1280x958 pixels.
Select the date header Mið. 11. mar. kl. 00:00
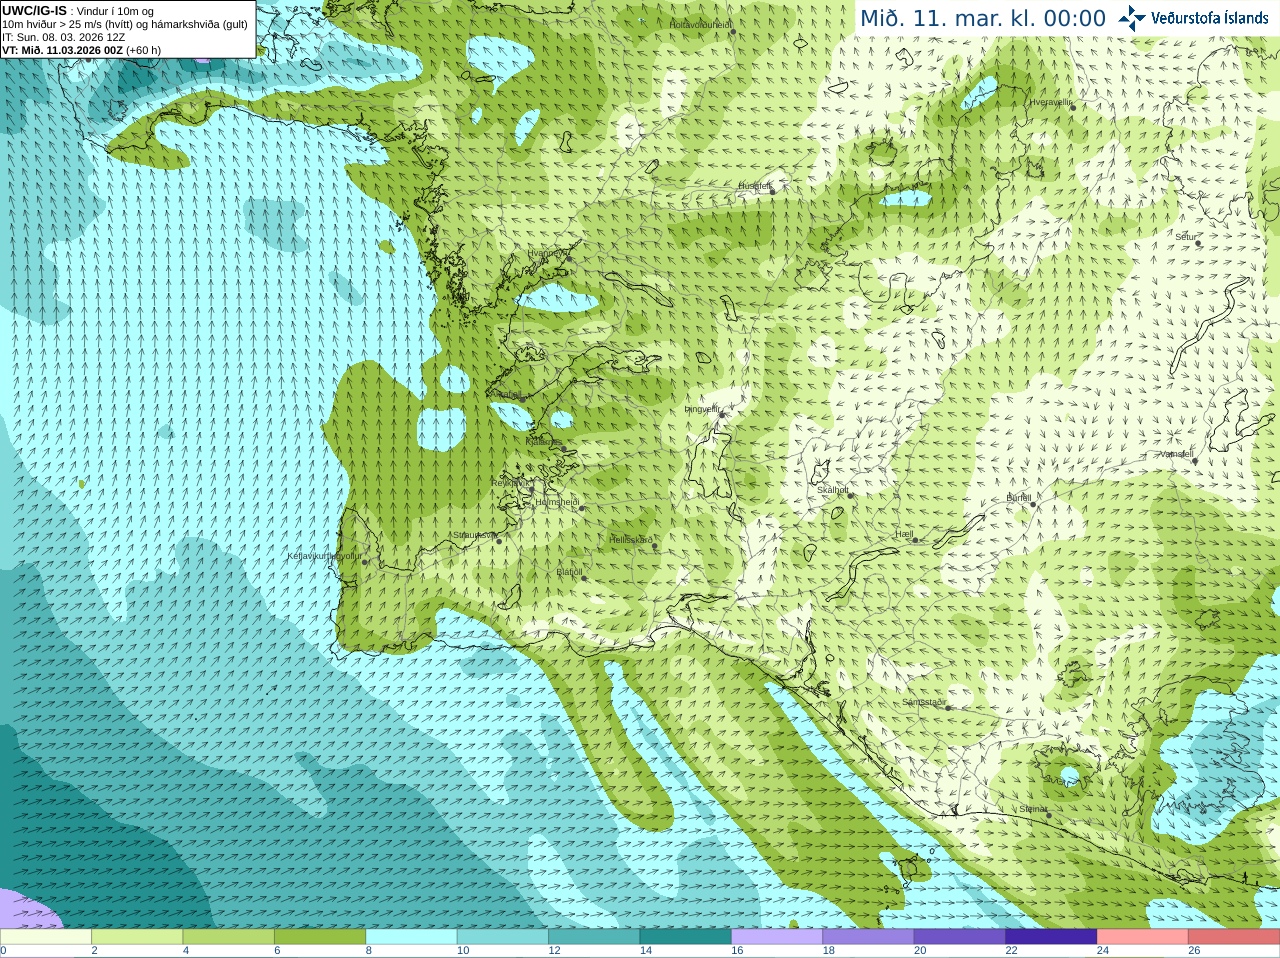[983, 18]
